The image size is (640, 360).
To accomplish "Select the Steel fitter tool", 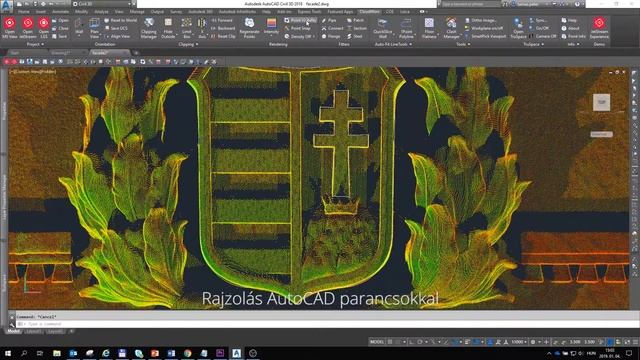I will click(355, 36).
